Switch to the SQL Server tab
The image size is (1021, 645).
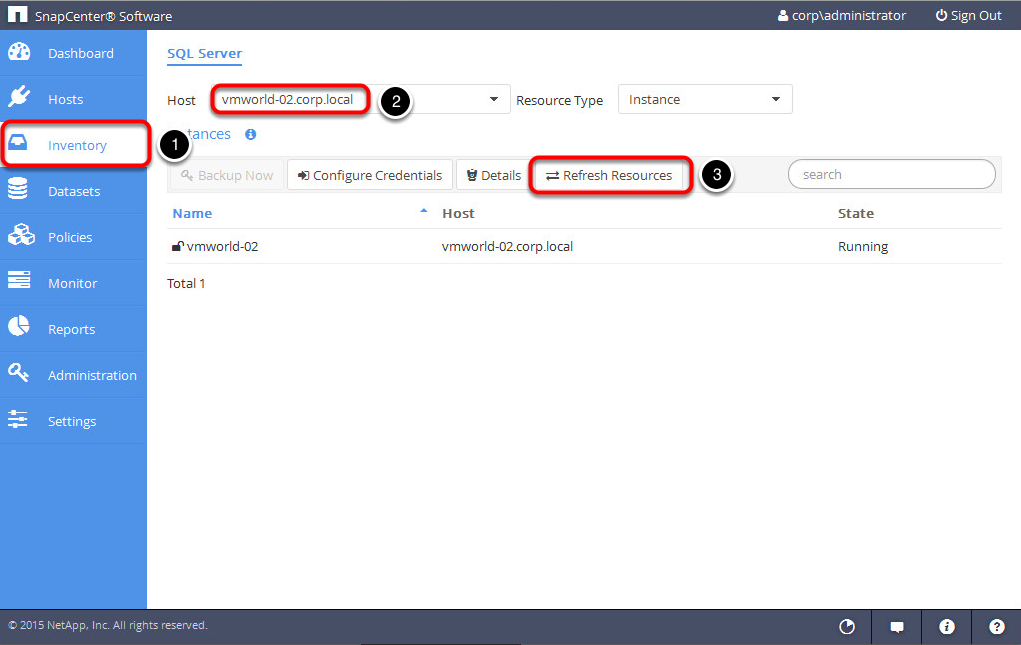[204, 54]
